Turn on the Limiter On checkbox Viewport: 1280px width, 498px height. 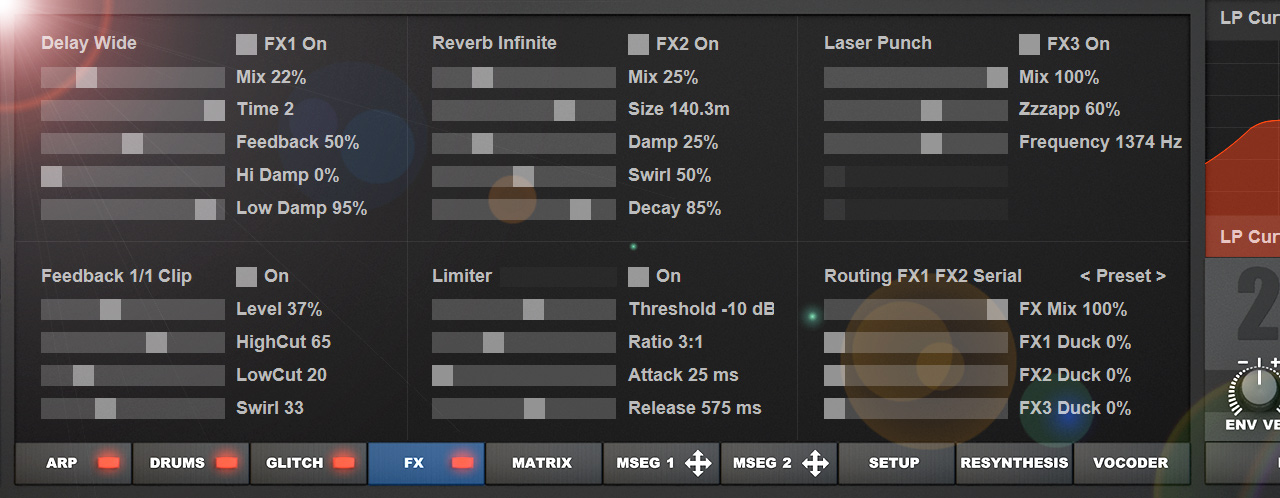(x=638, y=276)
